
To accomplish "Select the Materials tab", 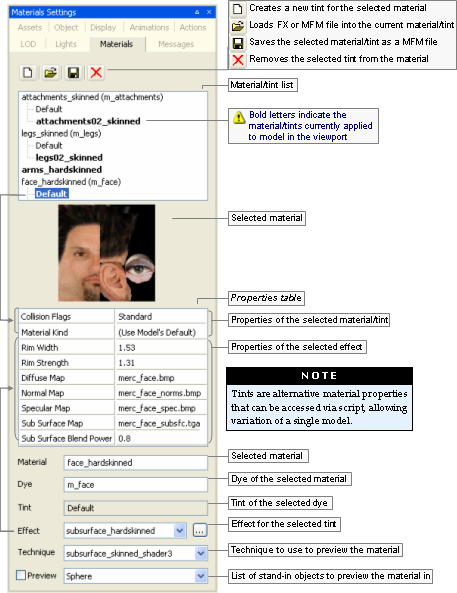I will (117, 44).
